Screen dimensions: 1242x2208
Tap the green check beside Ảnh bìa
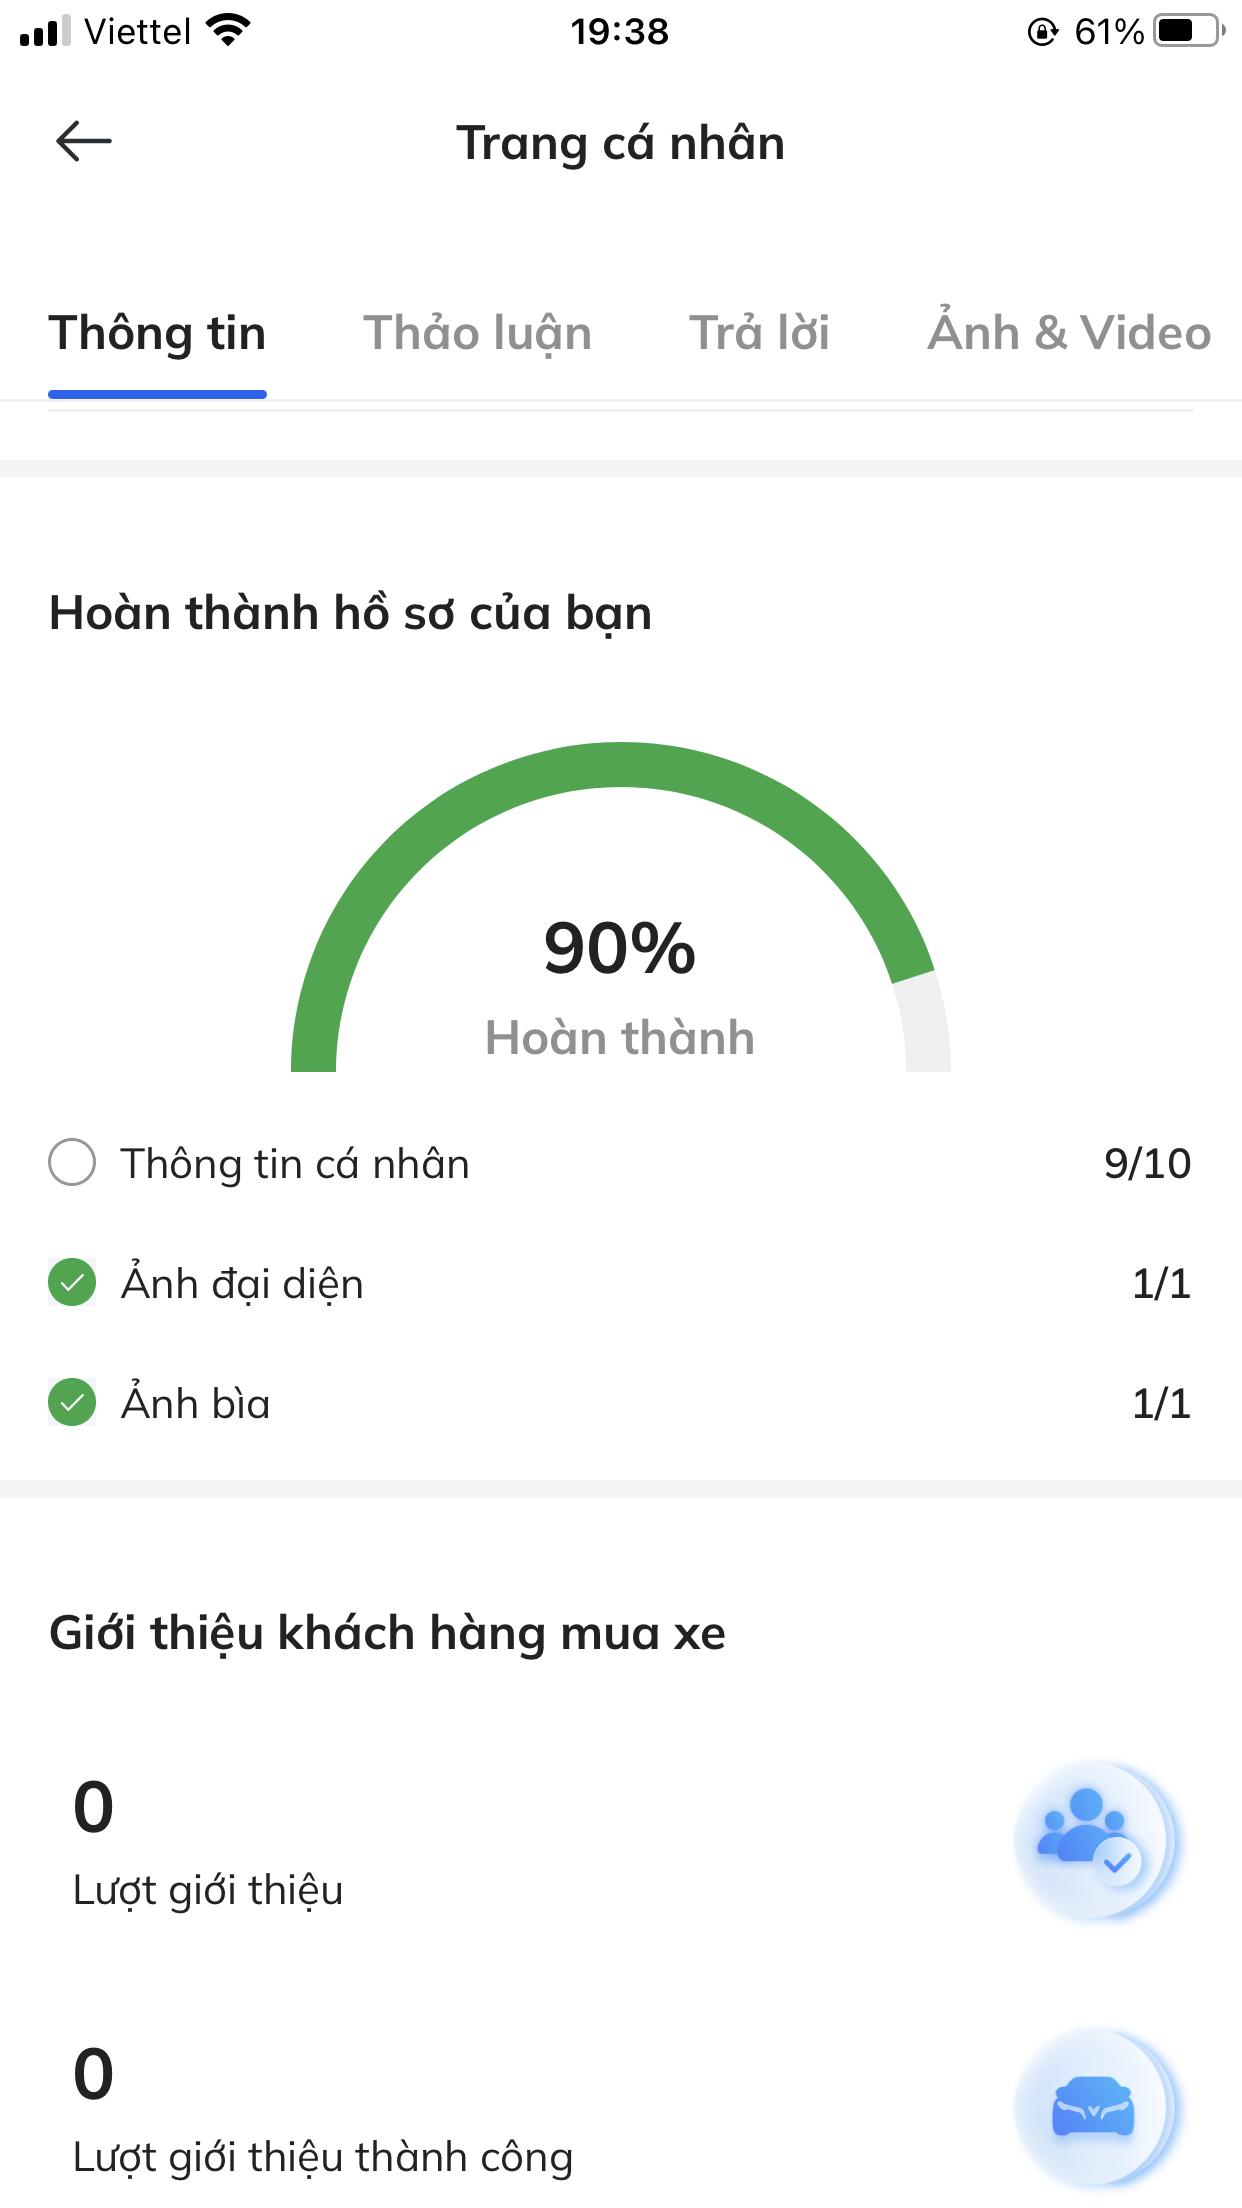click(x=72, y=1403)
